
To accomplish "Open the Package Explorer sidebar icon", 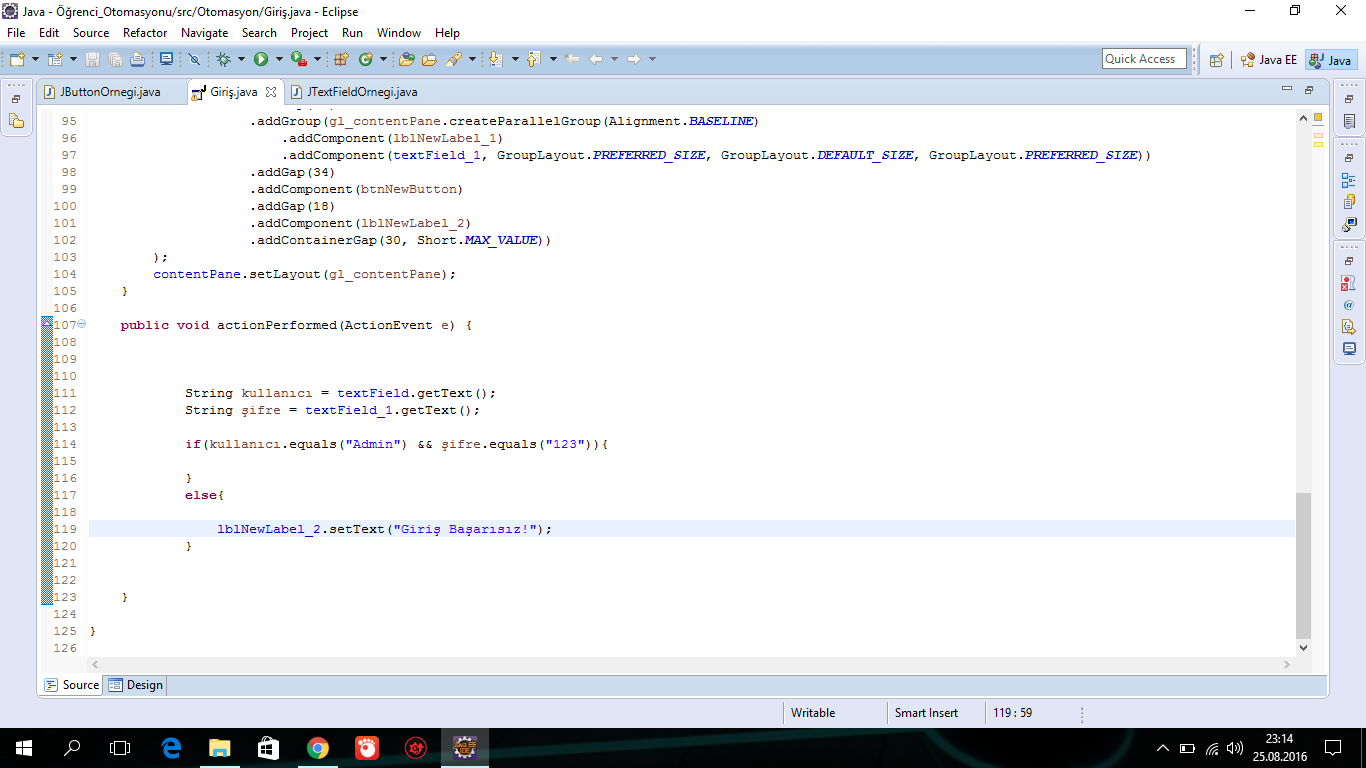I will [16, 121].
